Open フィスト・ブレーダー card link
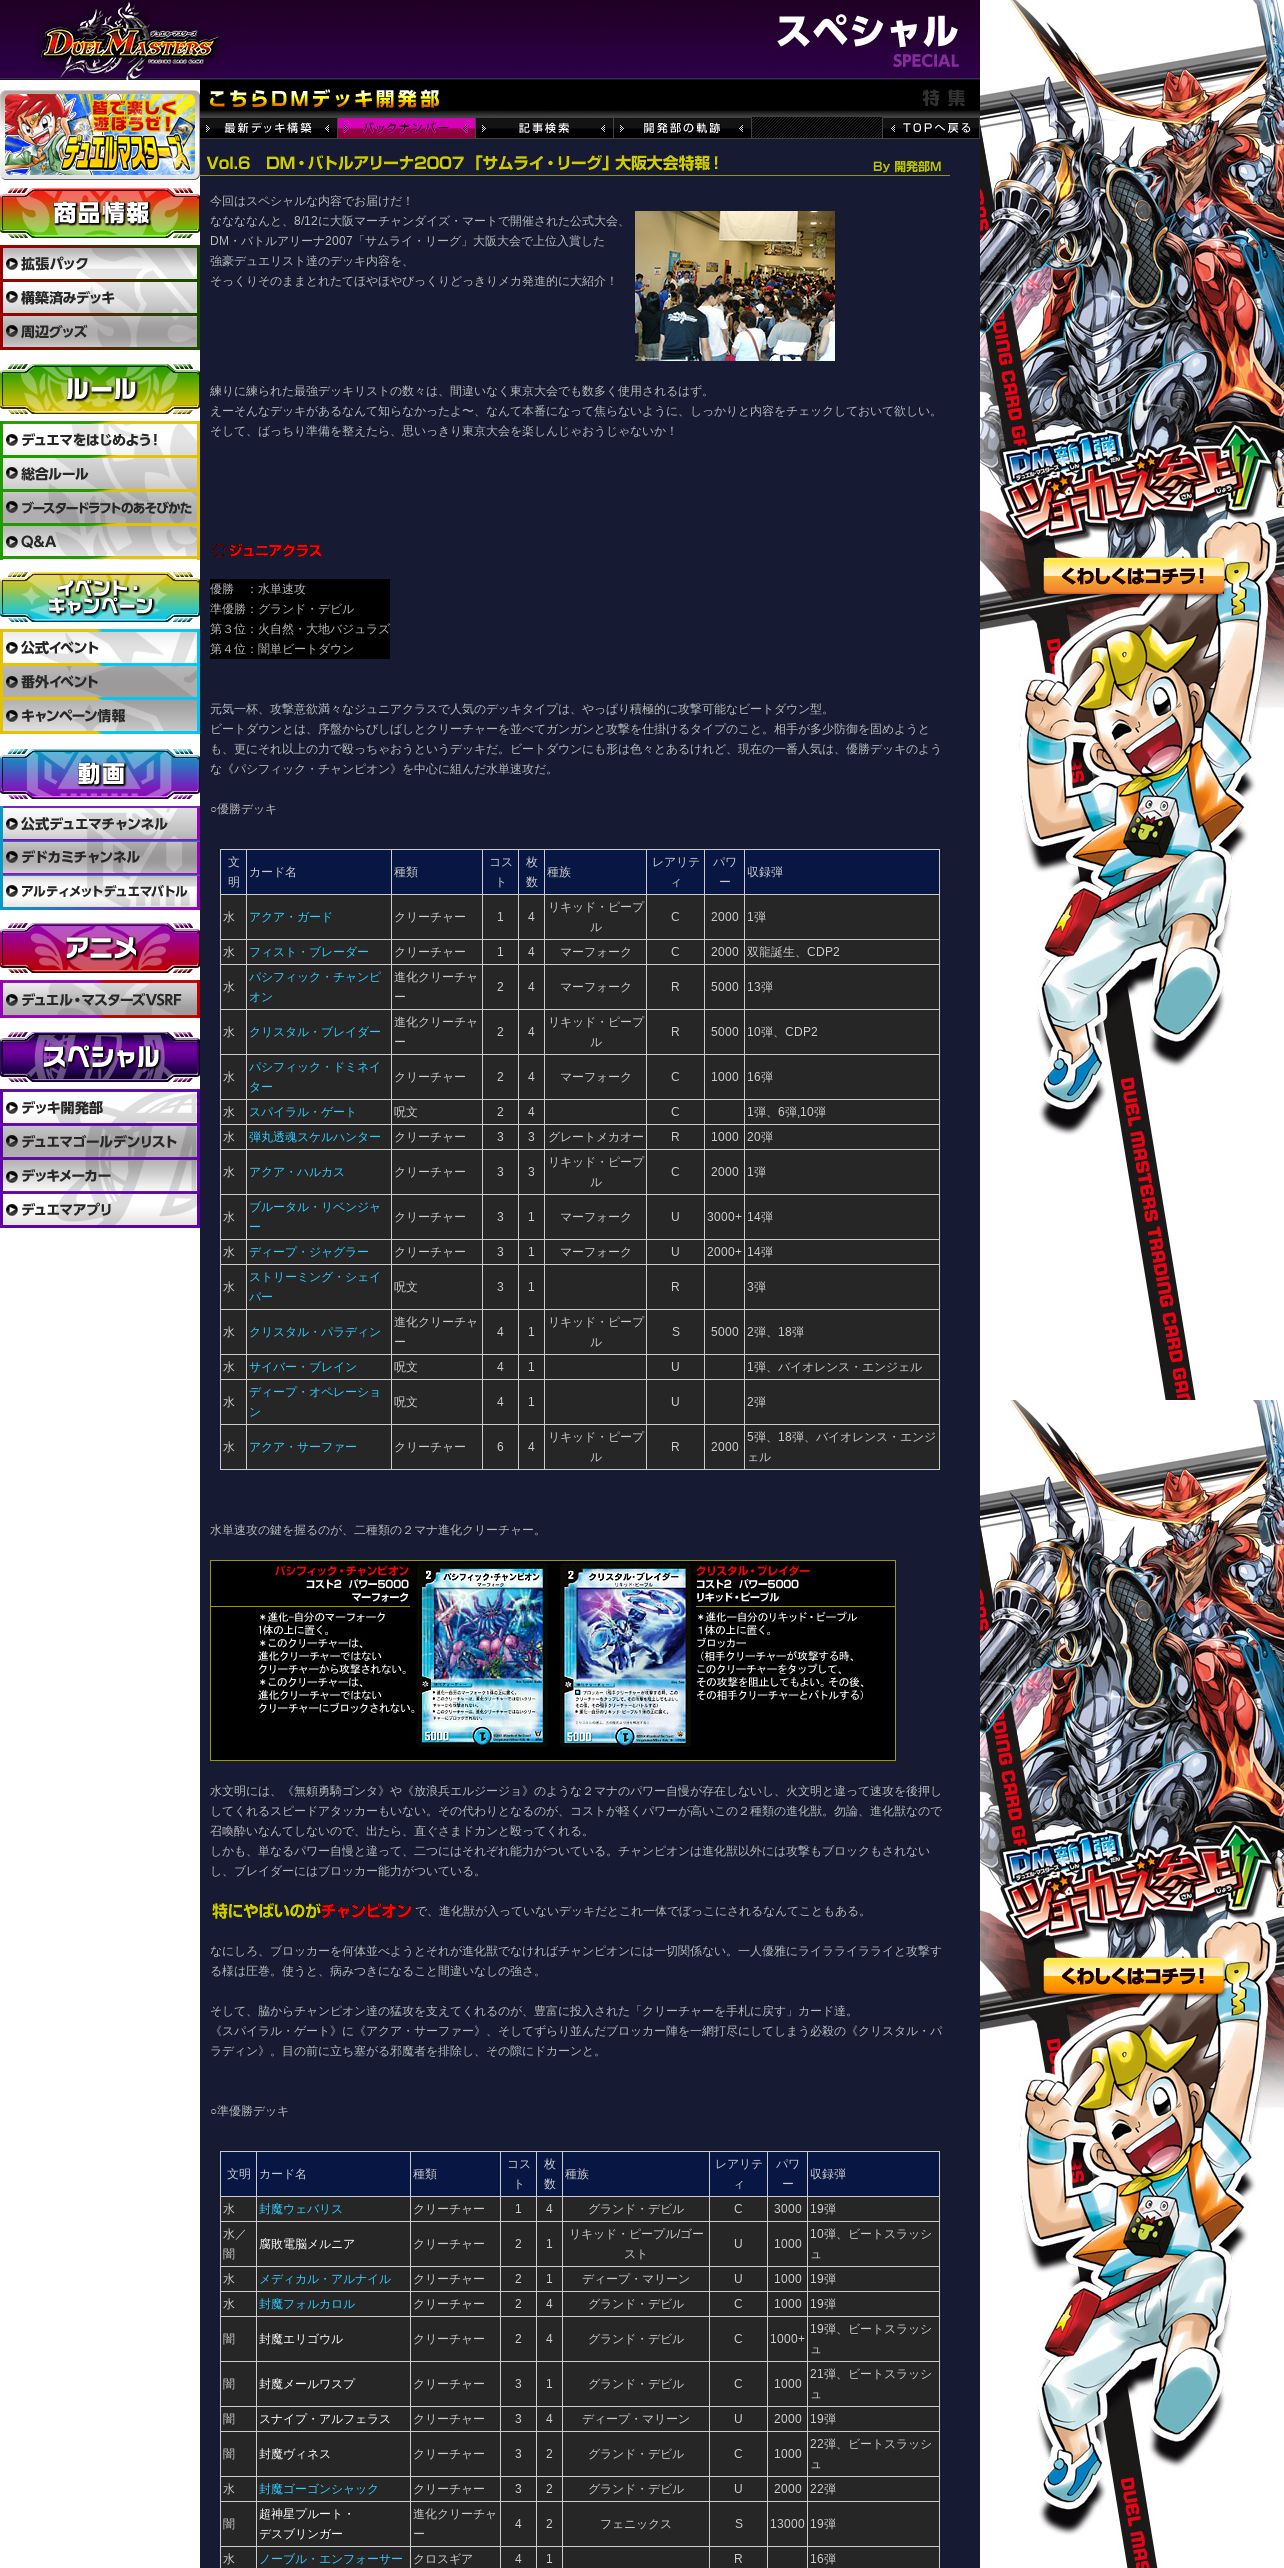The image size is (1284, 2568). [x=309, y=952]
